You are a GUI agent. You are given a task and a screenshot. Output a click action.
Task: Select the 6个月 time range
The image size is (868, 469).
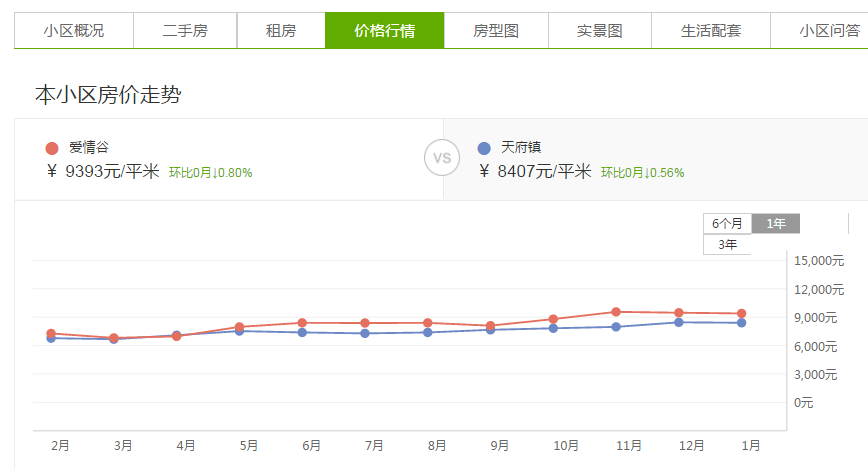click(x=727, y=224)
